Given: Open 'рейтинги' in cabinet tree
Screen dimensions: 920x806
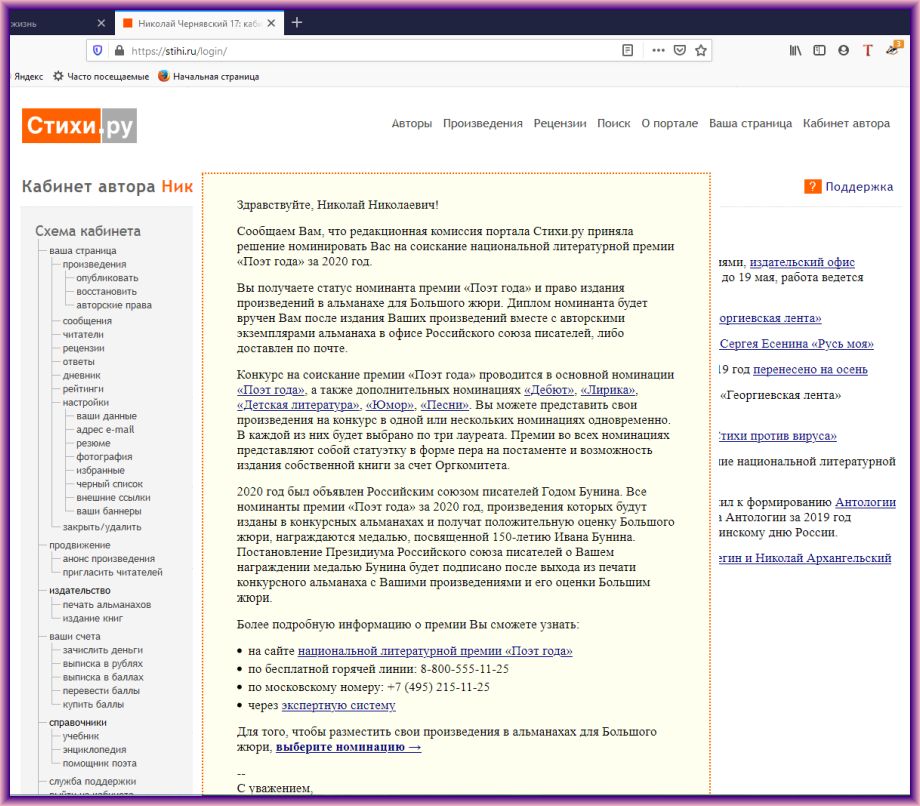Looking at the screenshot, I should (x=83, y=388).
